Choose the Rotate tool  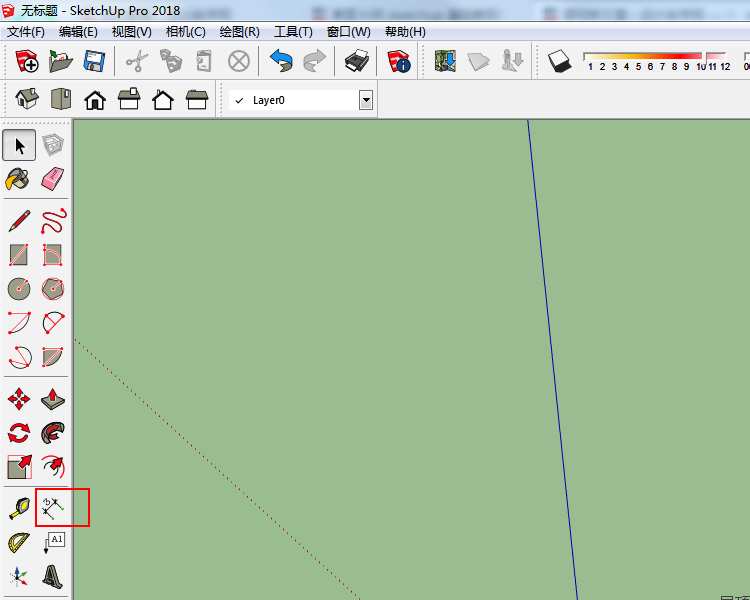pyautogui.click(x=18, y=433)
